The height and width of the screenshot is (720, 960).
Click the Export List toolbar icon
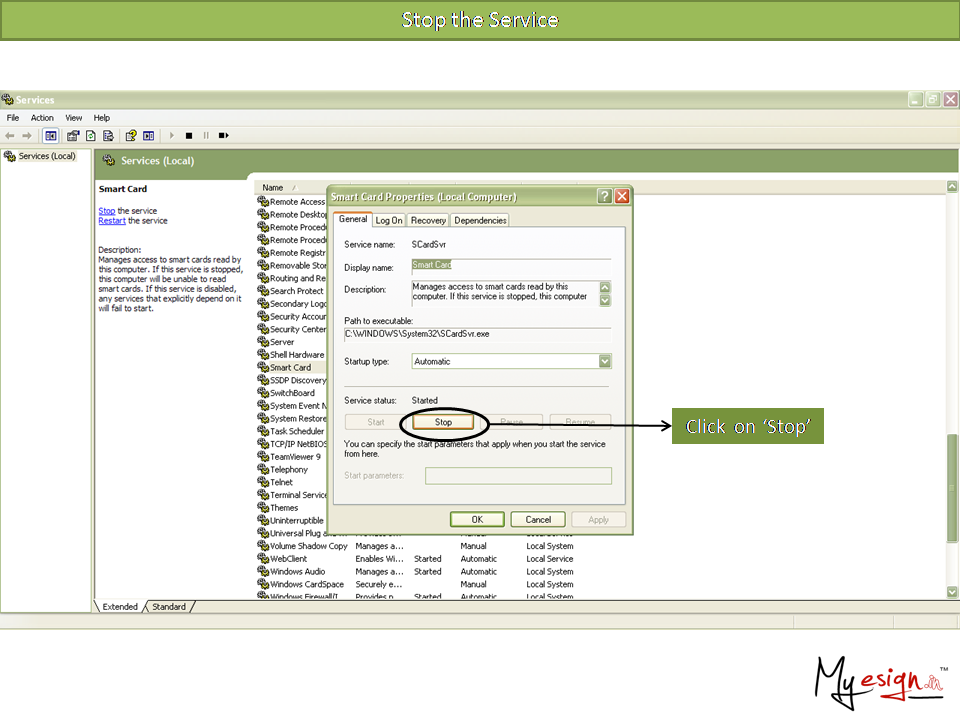[106, 135]
